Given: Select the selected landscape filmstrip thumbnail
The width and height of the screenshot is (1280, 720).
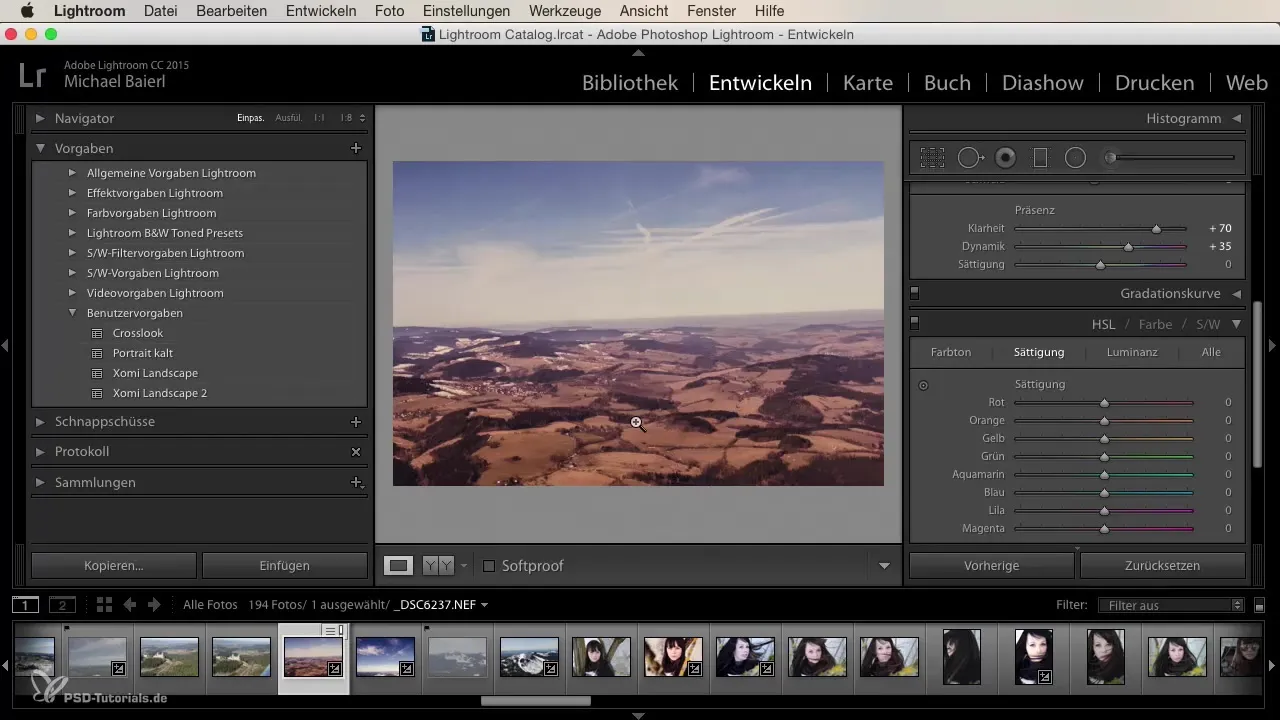Looking at the screenshot, I should [x=314, y=657].
